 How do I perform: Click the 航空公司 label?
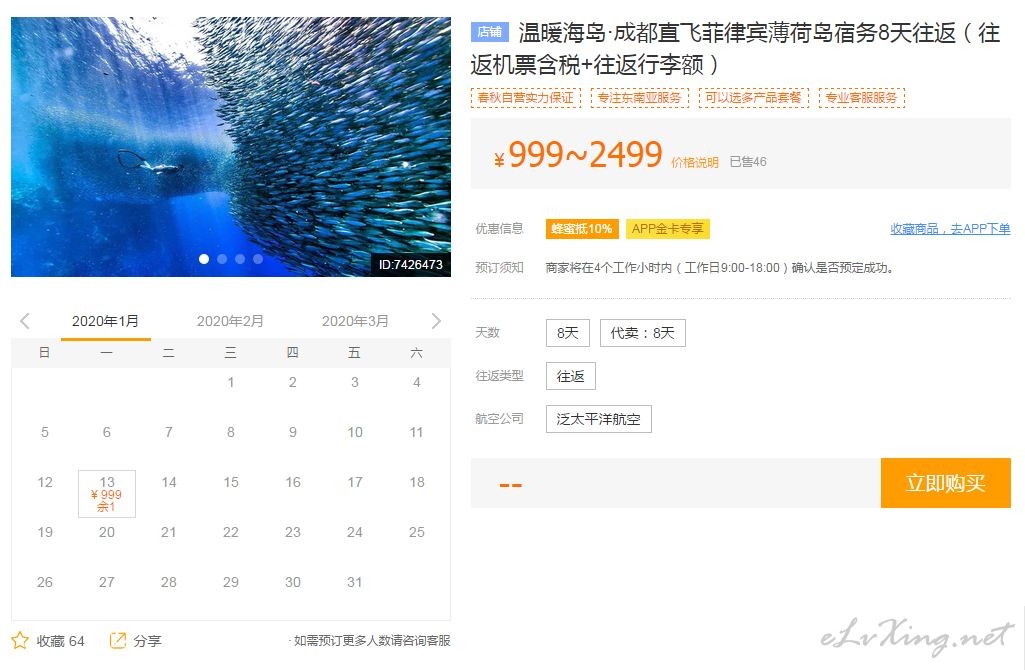499,418
